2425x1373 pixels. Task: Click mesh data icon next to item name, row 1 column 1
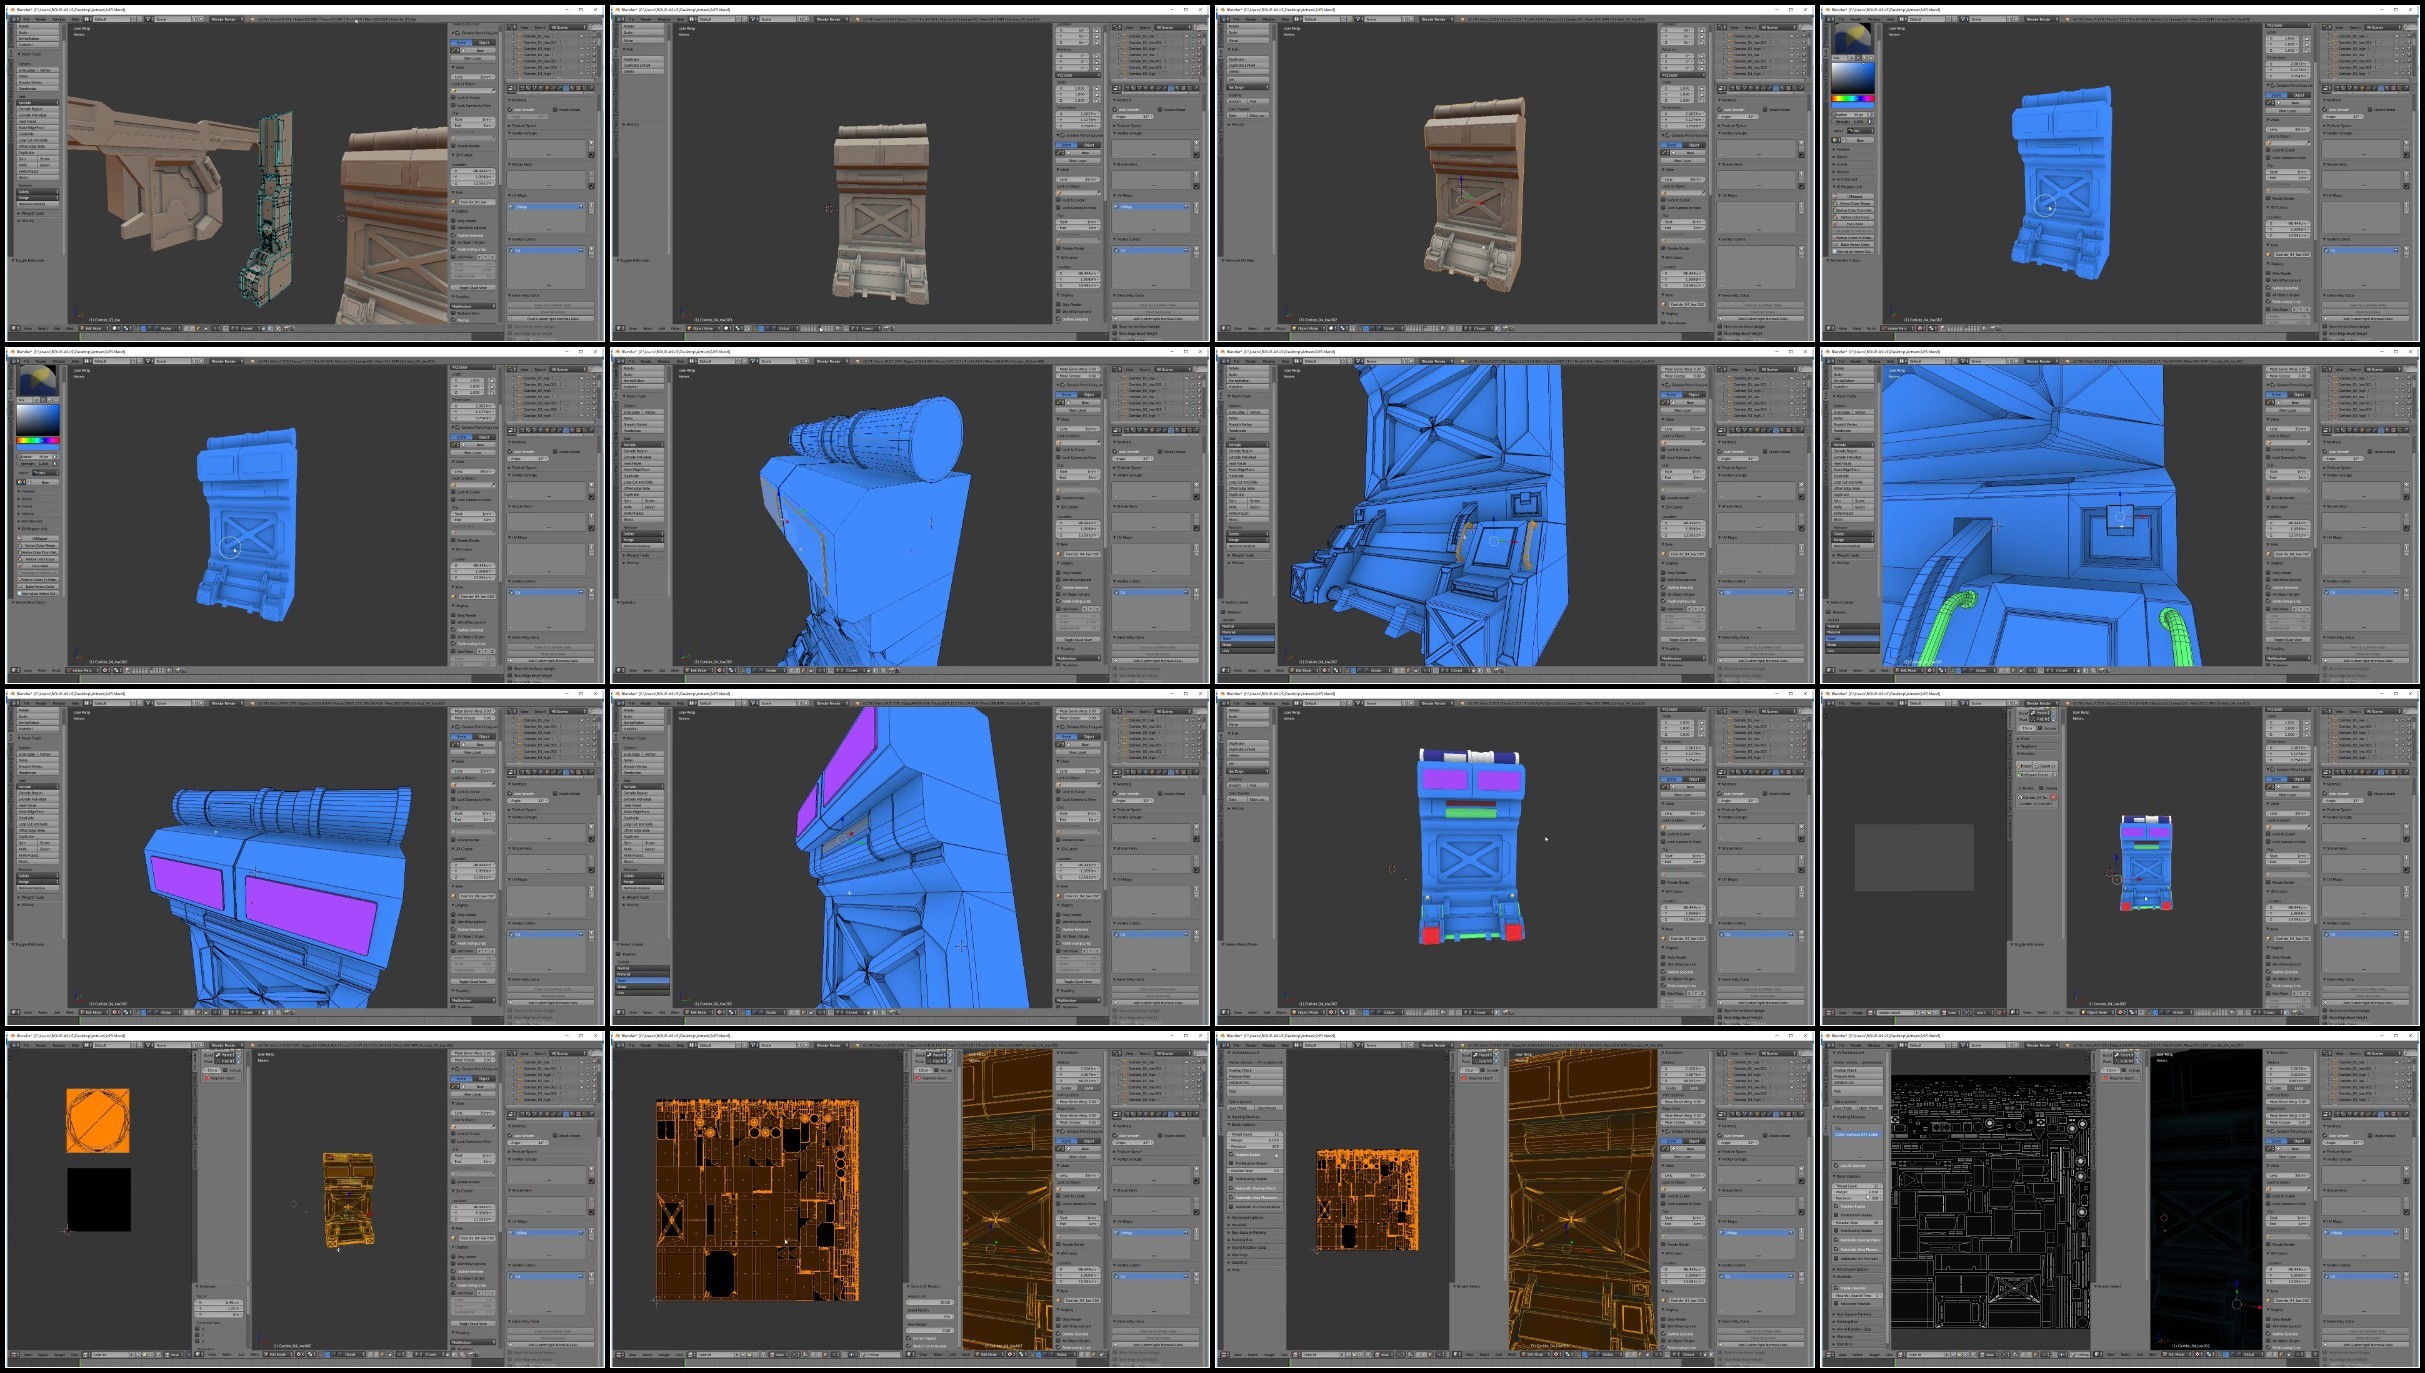[x=454, y=202]
